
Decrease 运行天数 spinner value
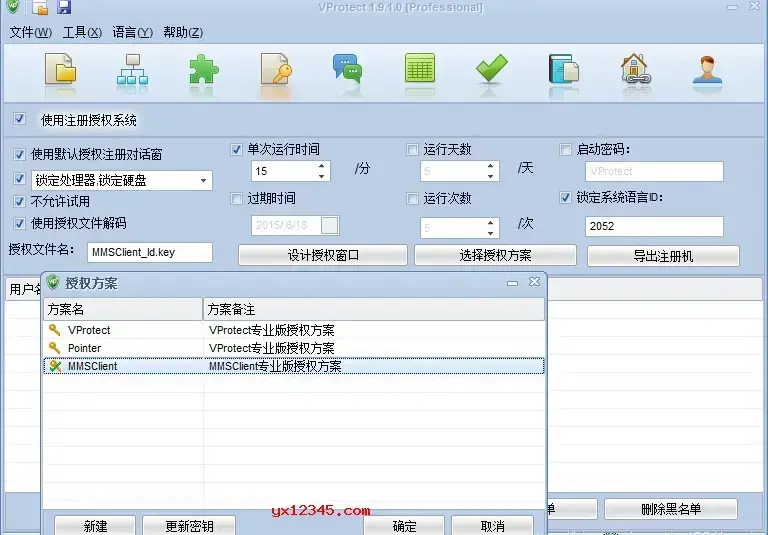[x=490, y=176]
